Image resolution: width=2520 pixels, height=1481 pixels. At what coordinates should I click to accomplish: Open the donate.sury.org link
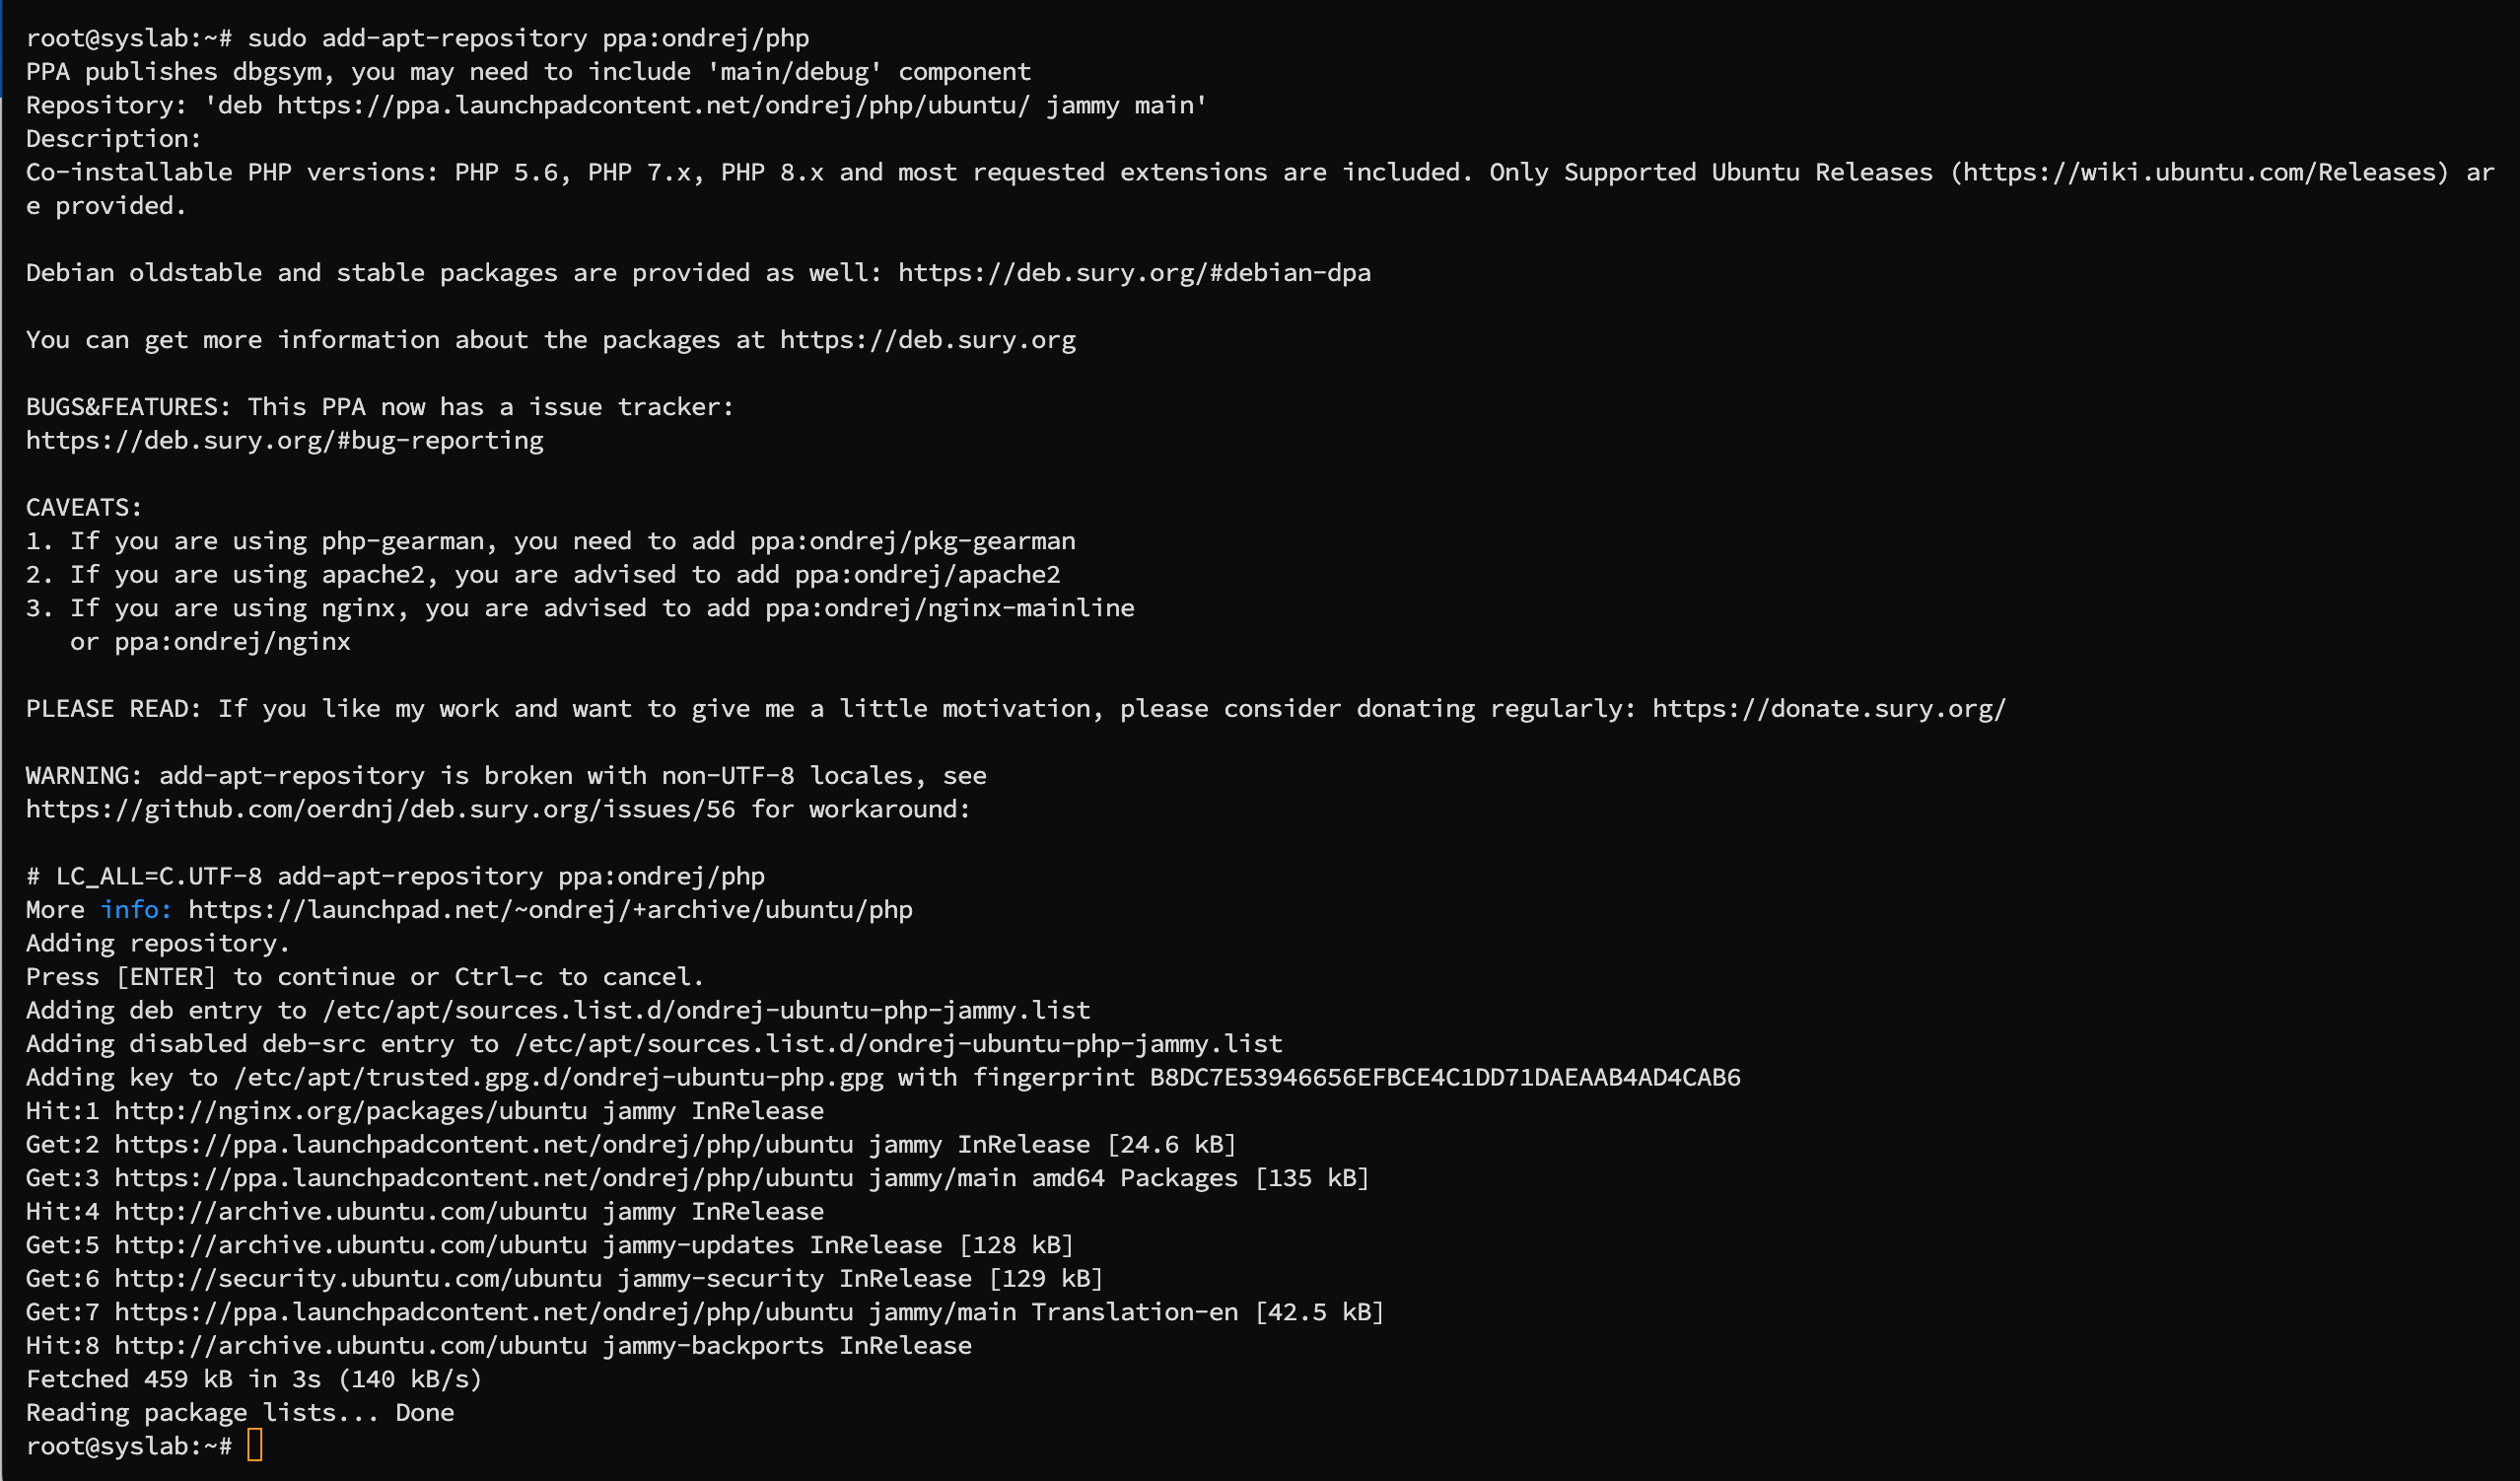(1828, 709)
